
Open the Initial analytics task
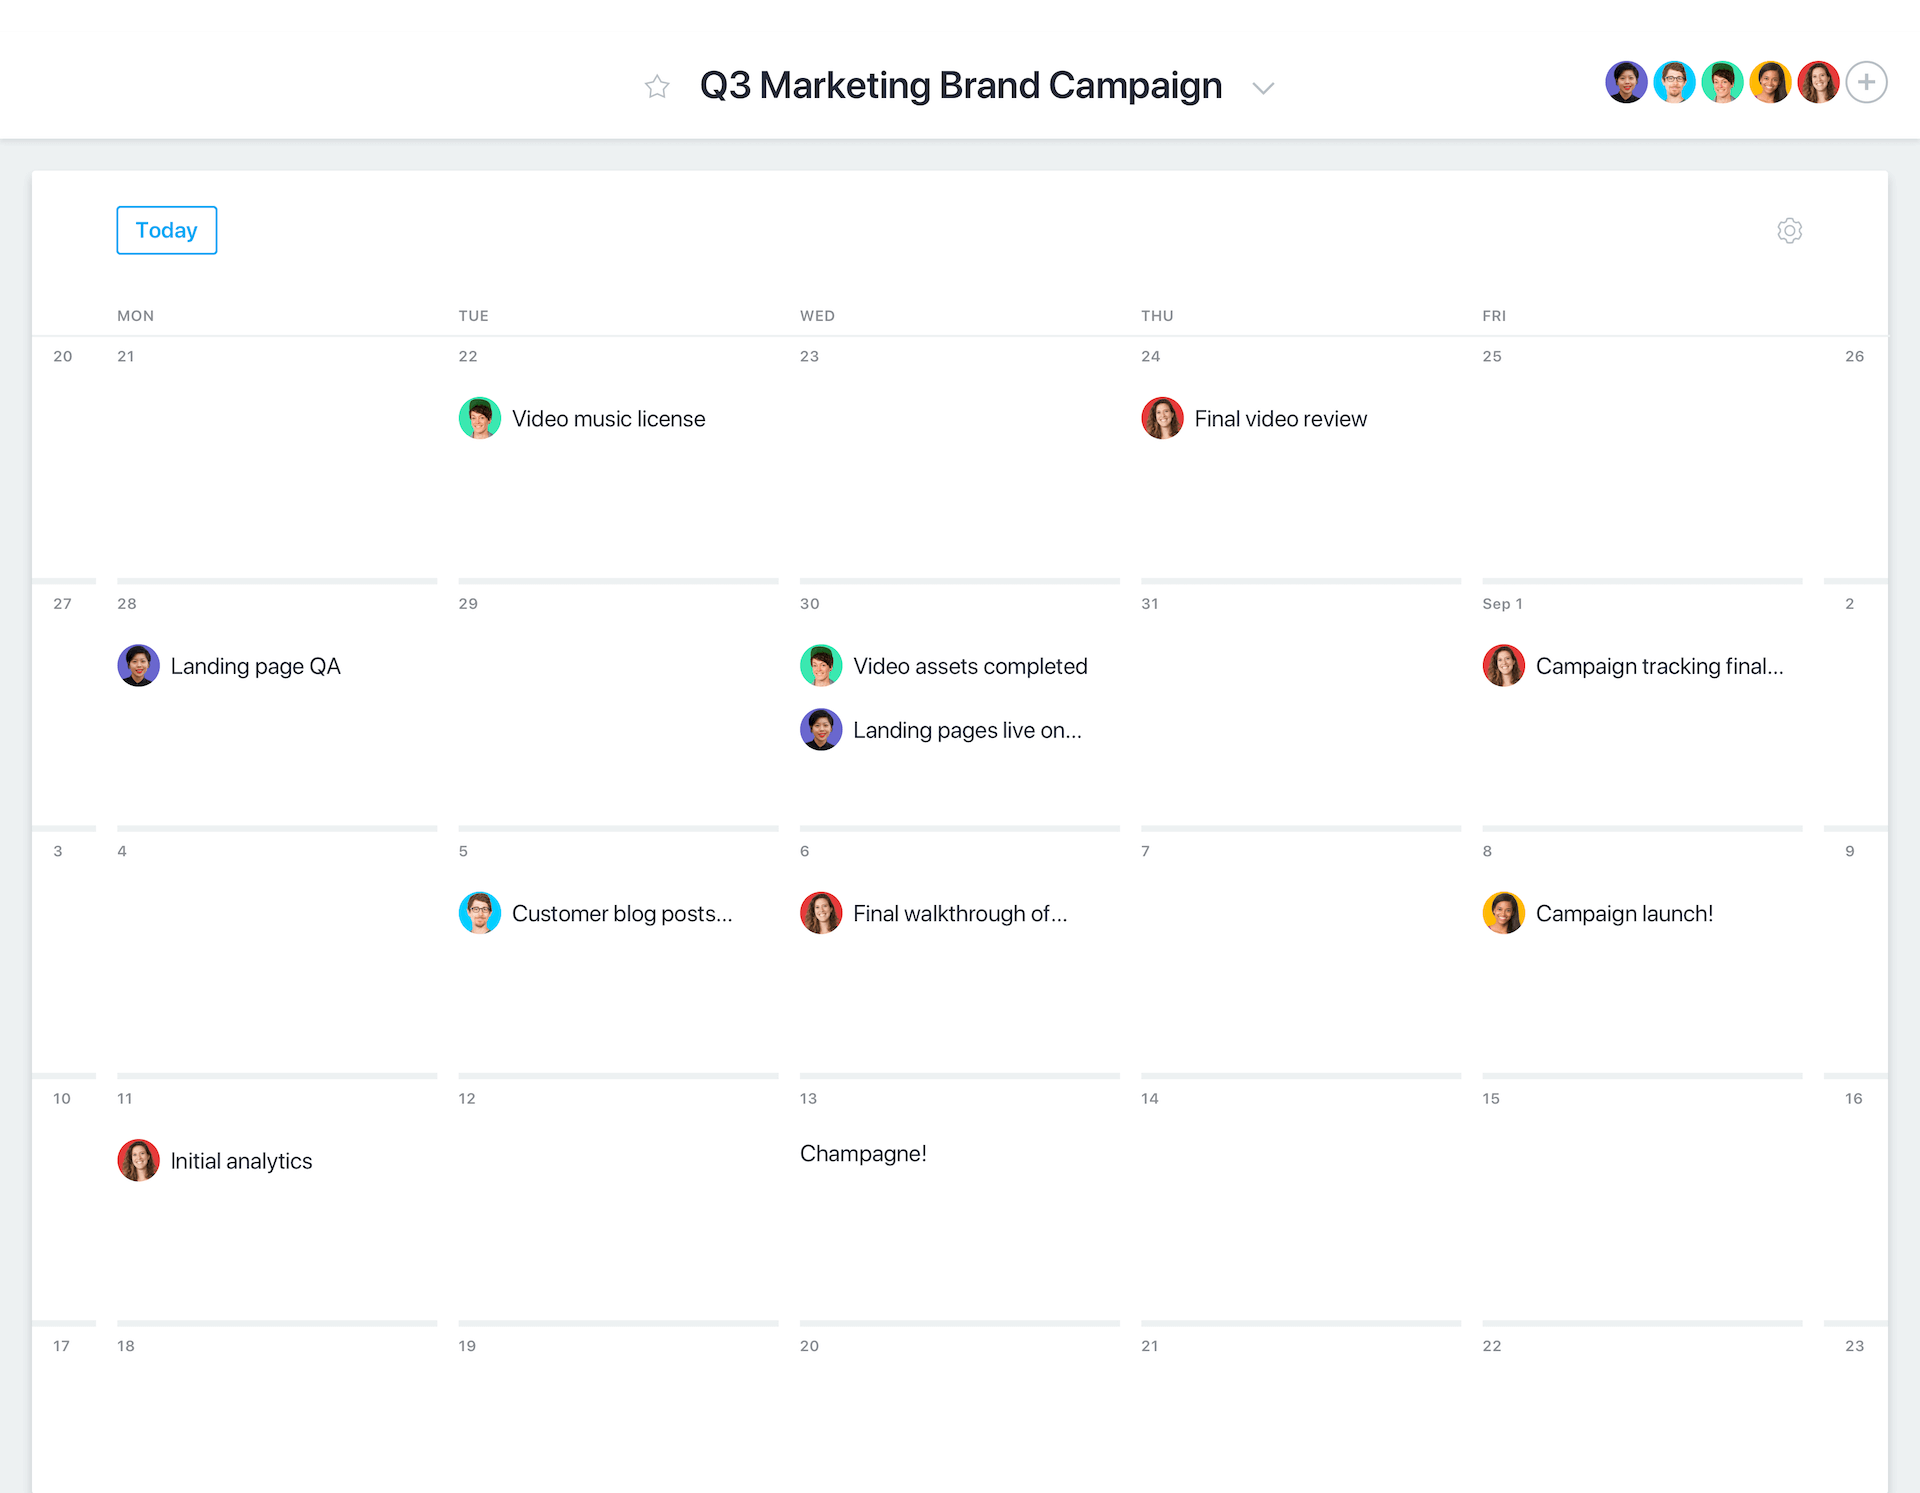[241, 1161]
